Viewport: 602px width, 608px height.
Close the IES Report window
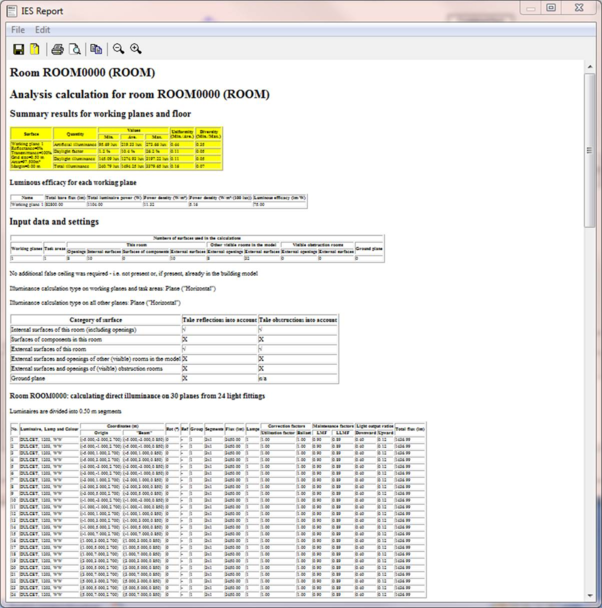578,8
